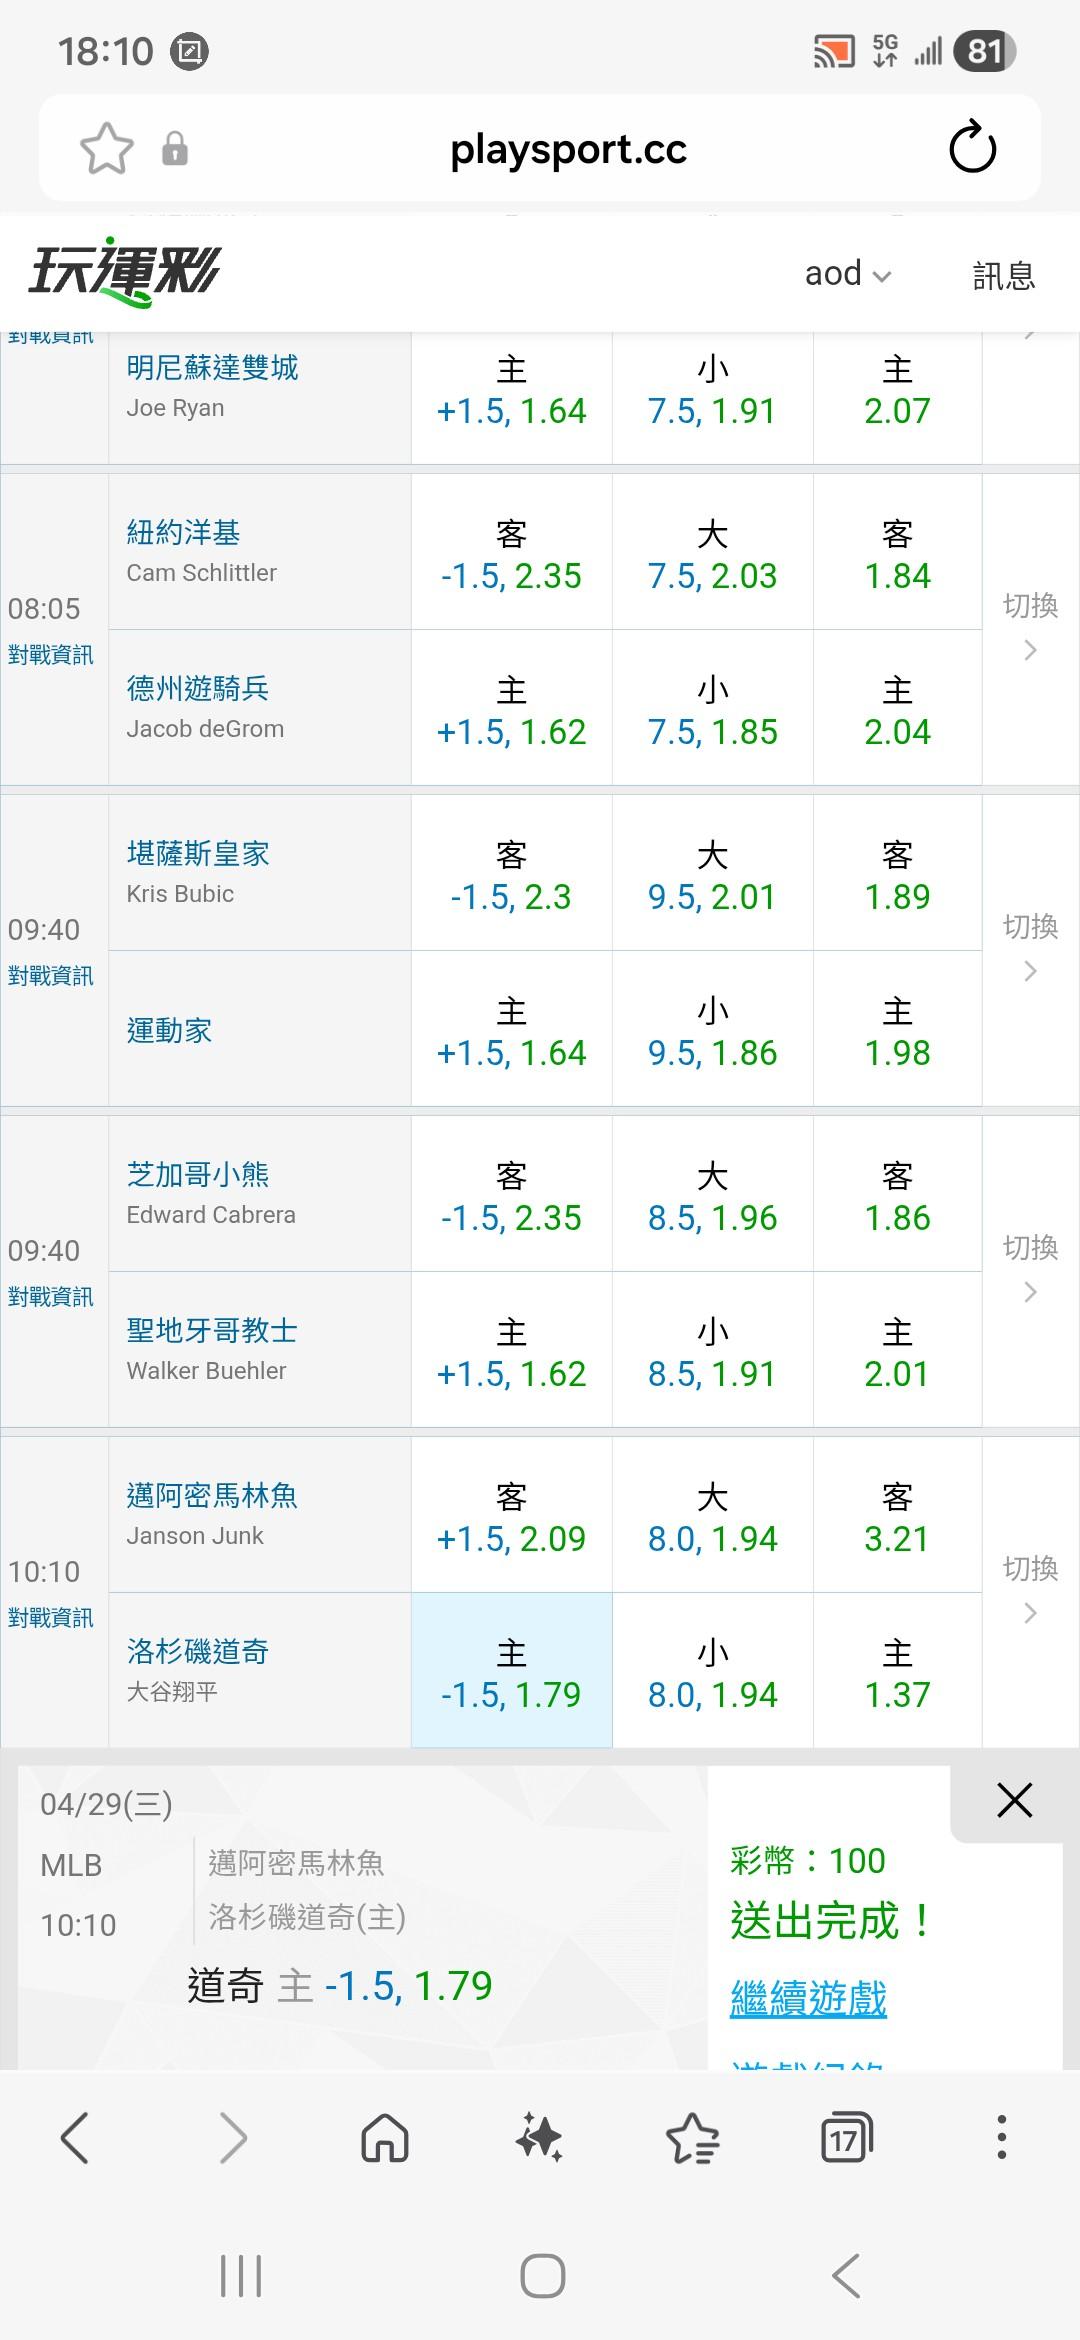Open the browser AI sparkle assistant
The width and height of the screenshot is (1080, 2340).
click(x=539, y=2138)
